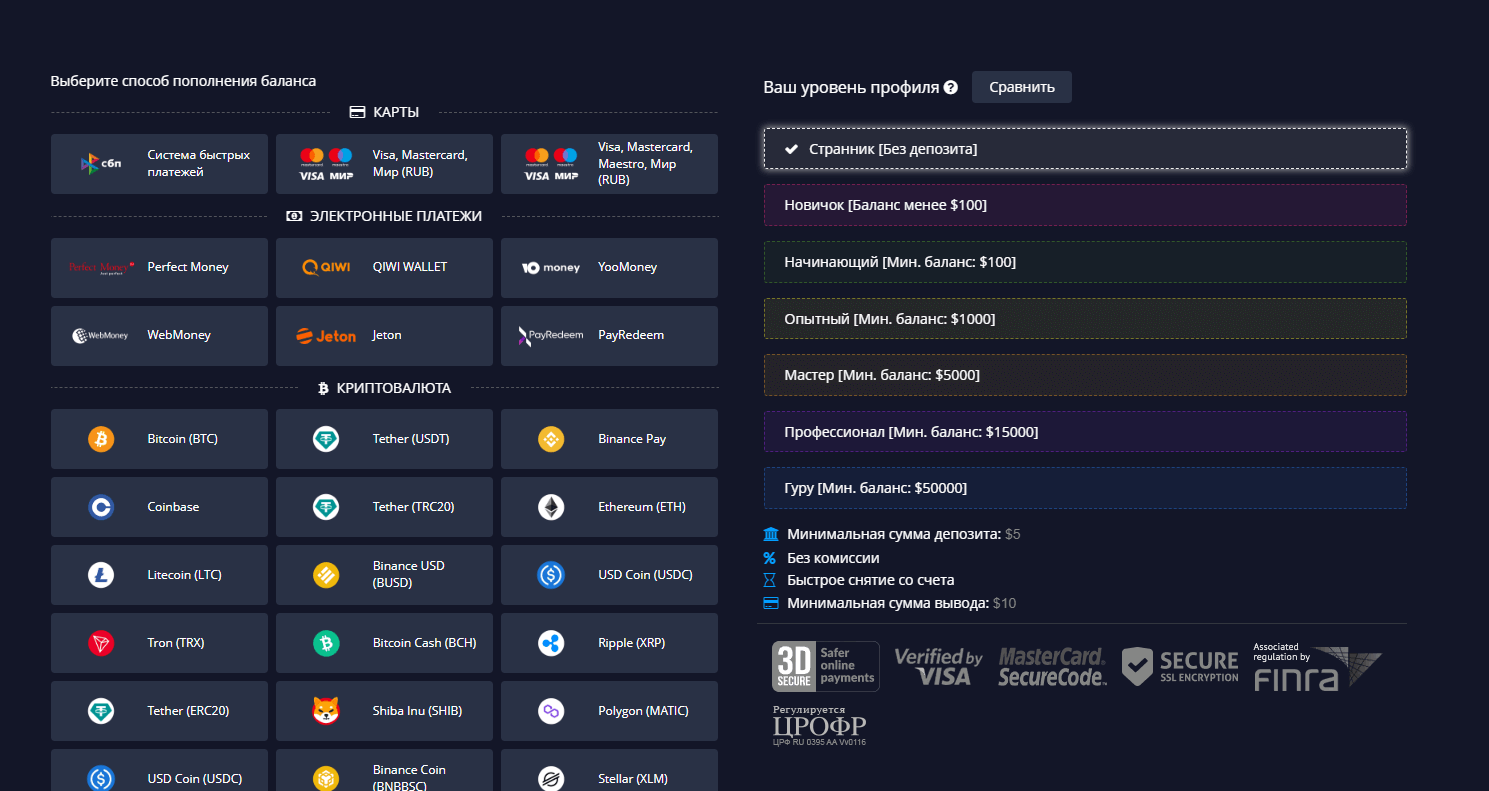Choose the Tron (TRX) red icon
This screenshot has width=1489, height=791.
(x=101, y=643)
